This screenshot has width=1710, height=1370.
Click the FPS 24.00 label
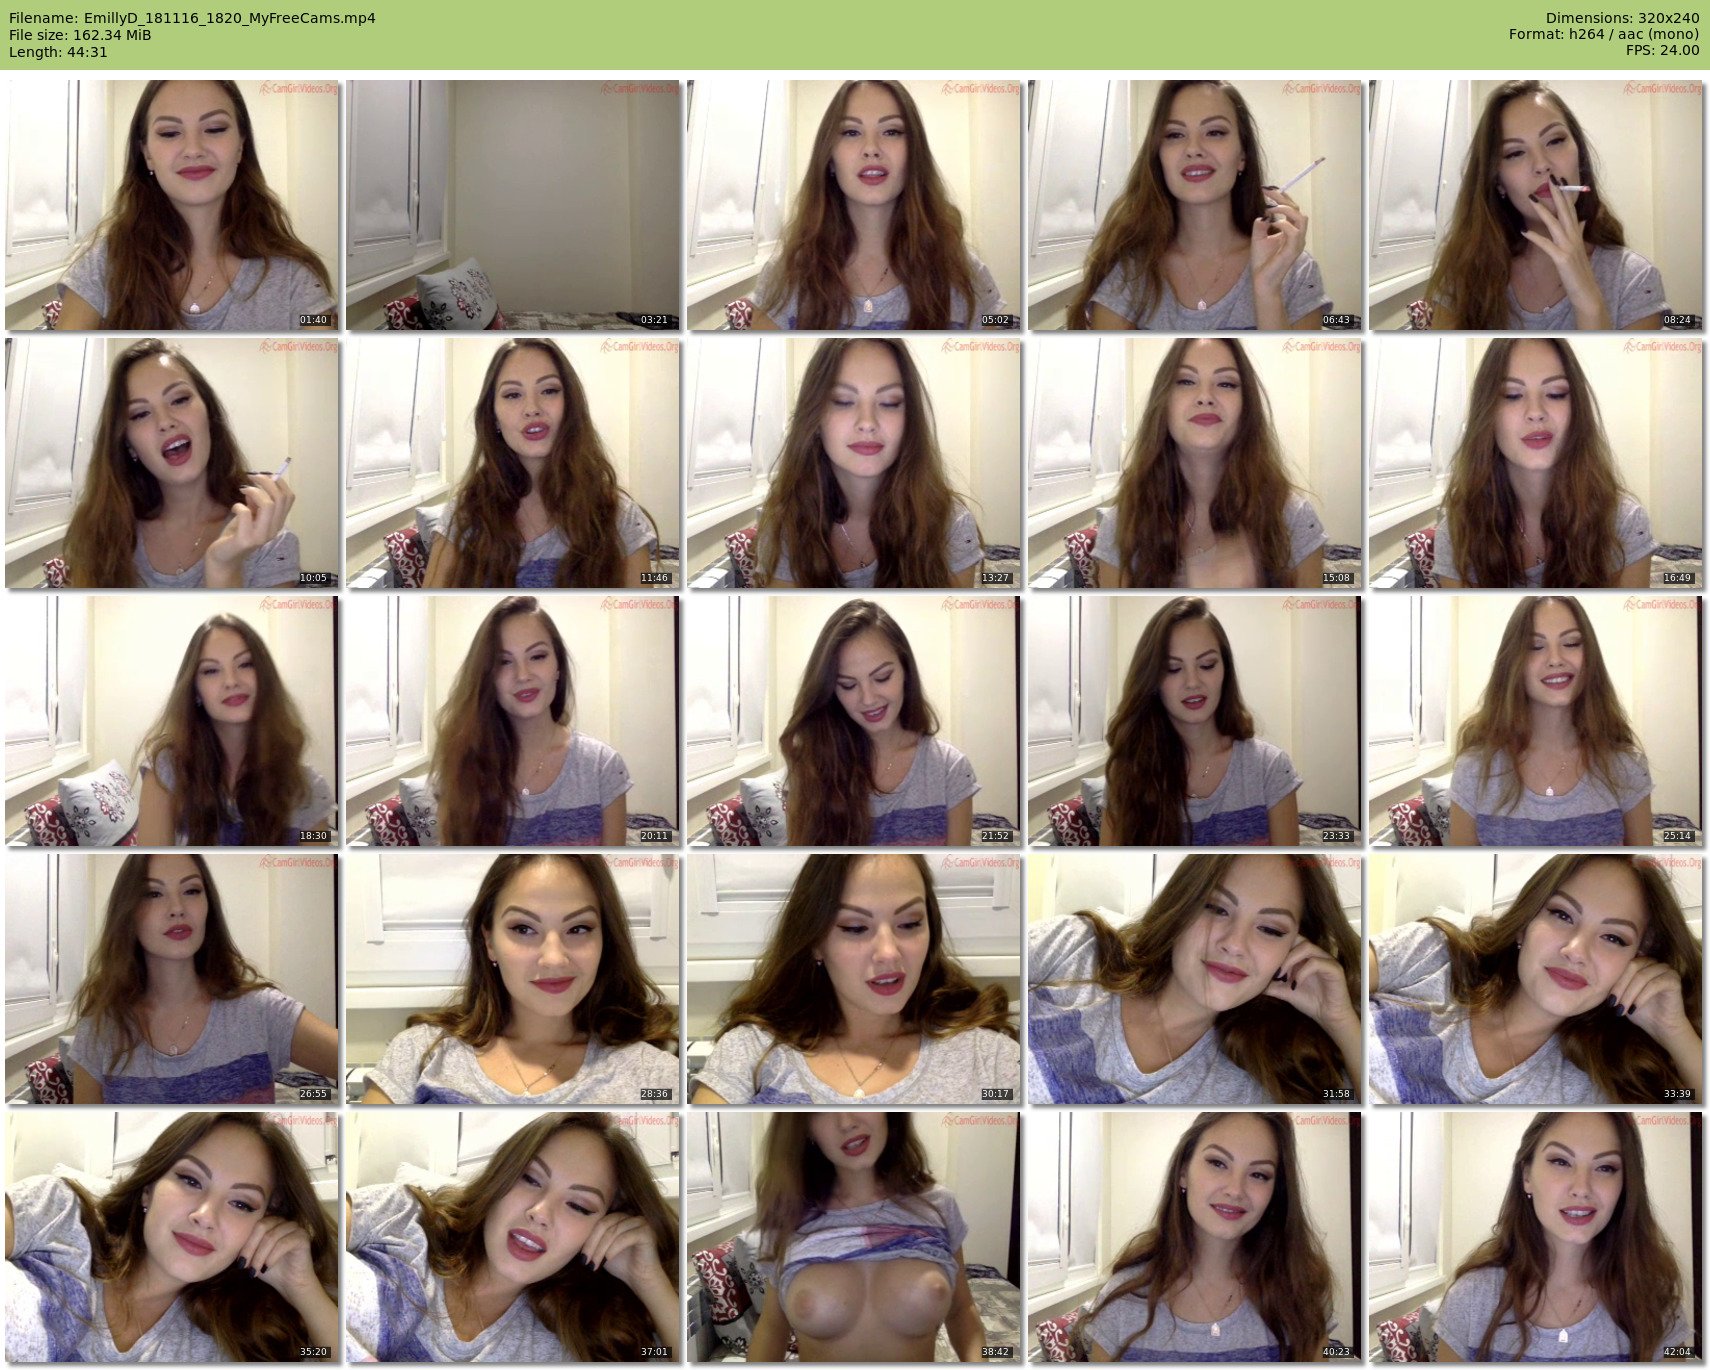point(1662,50)
